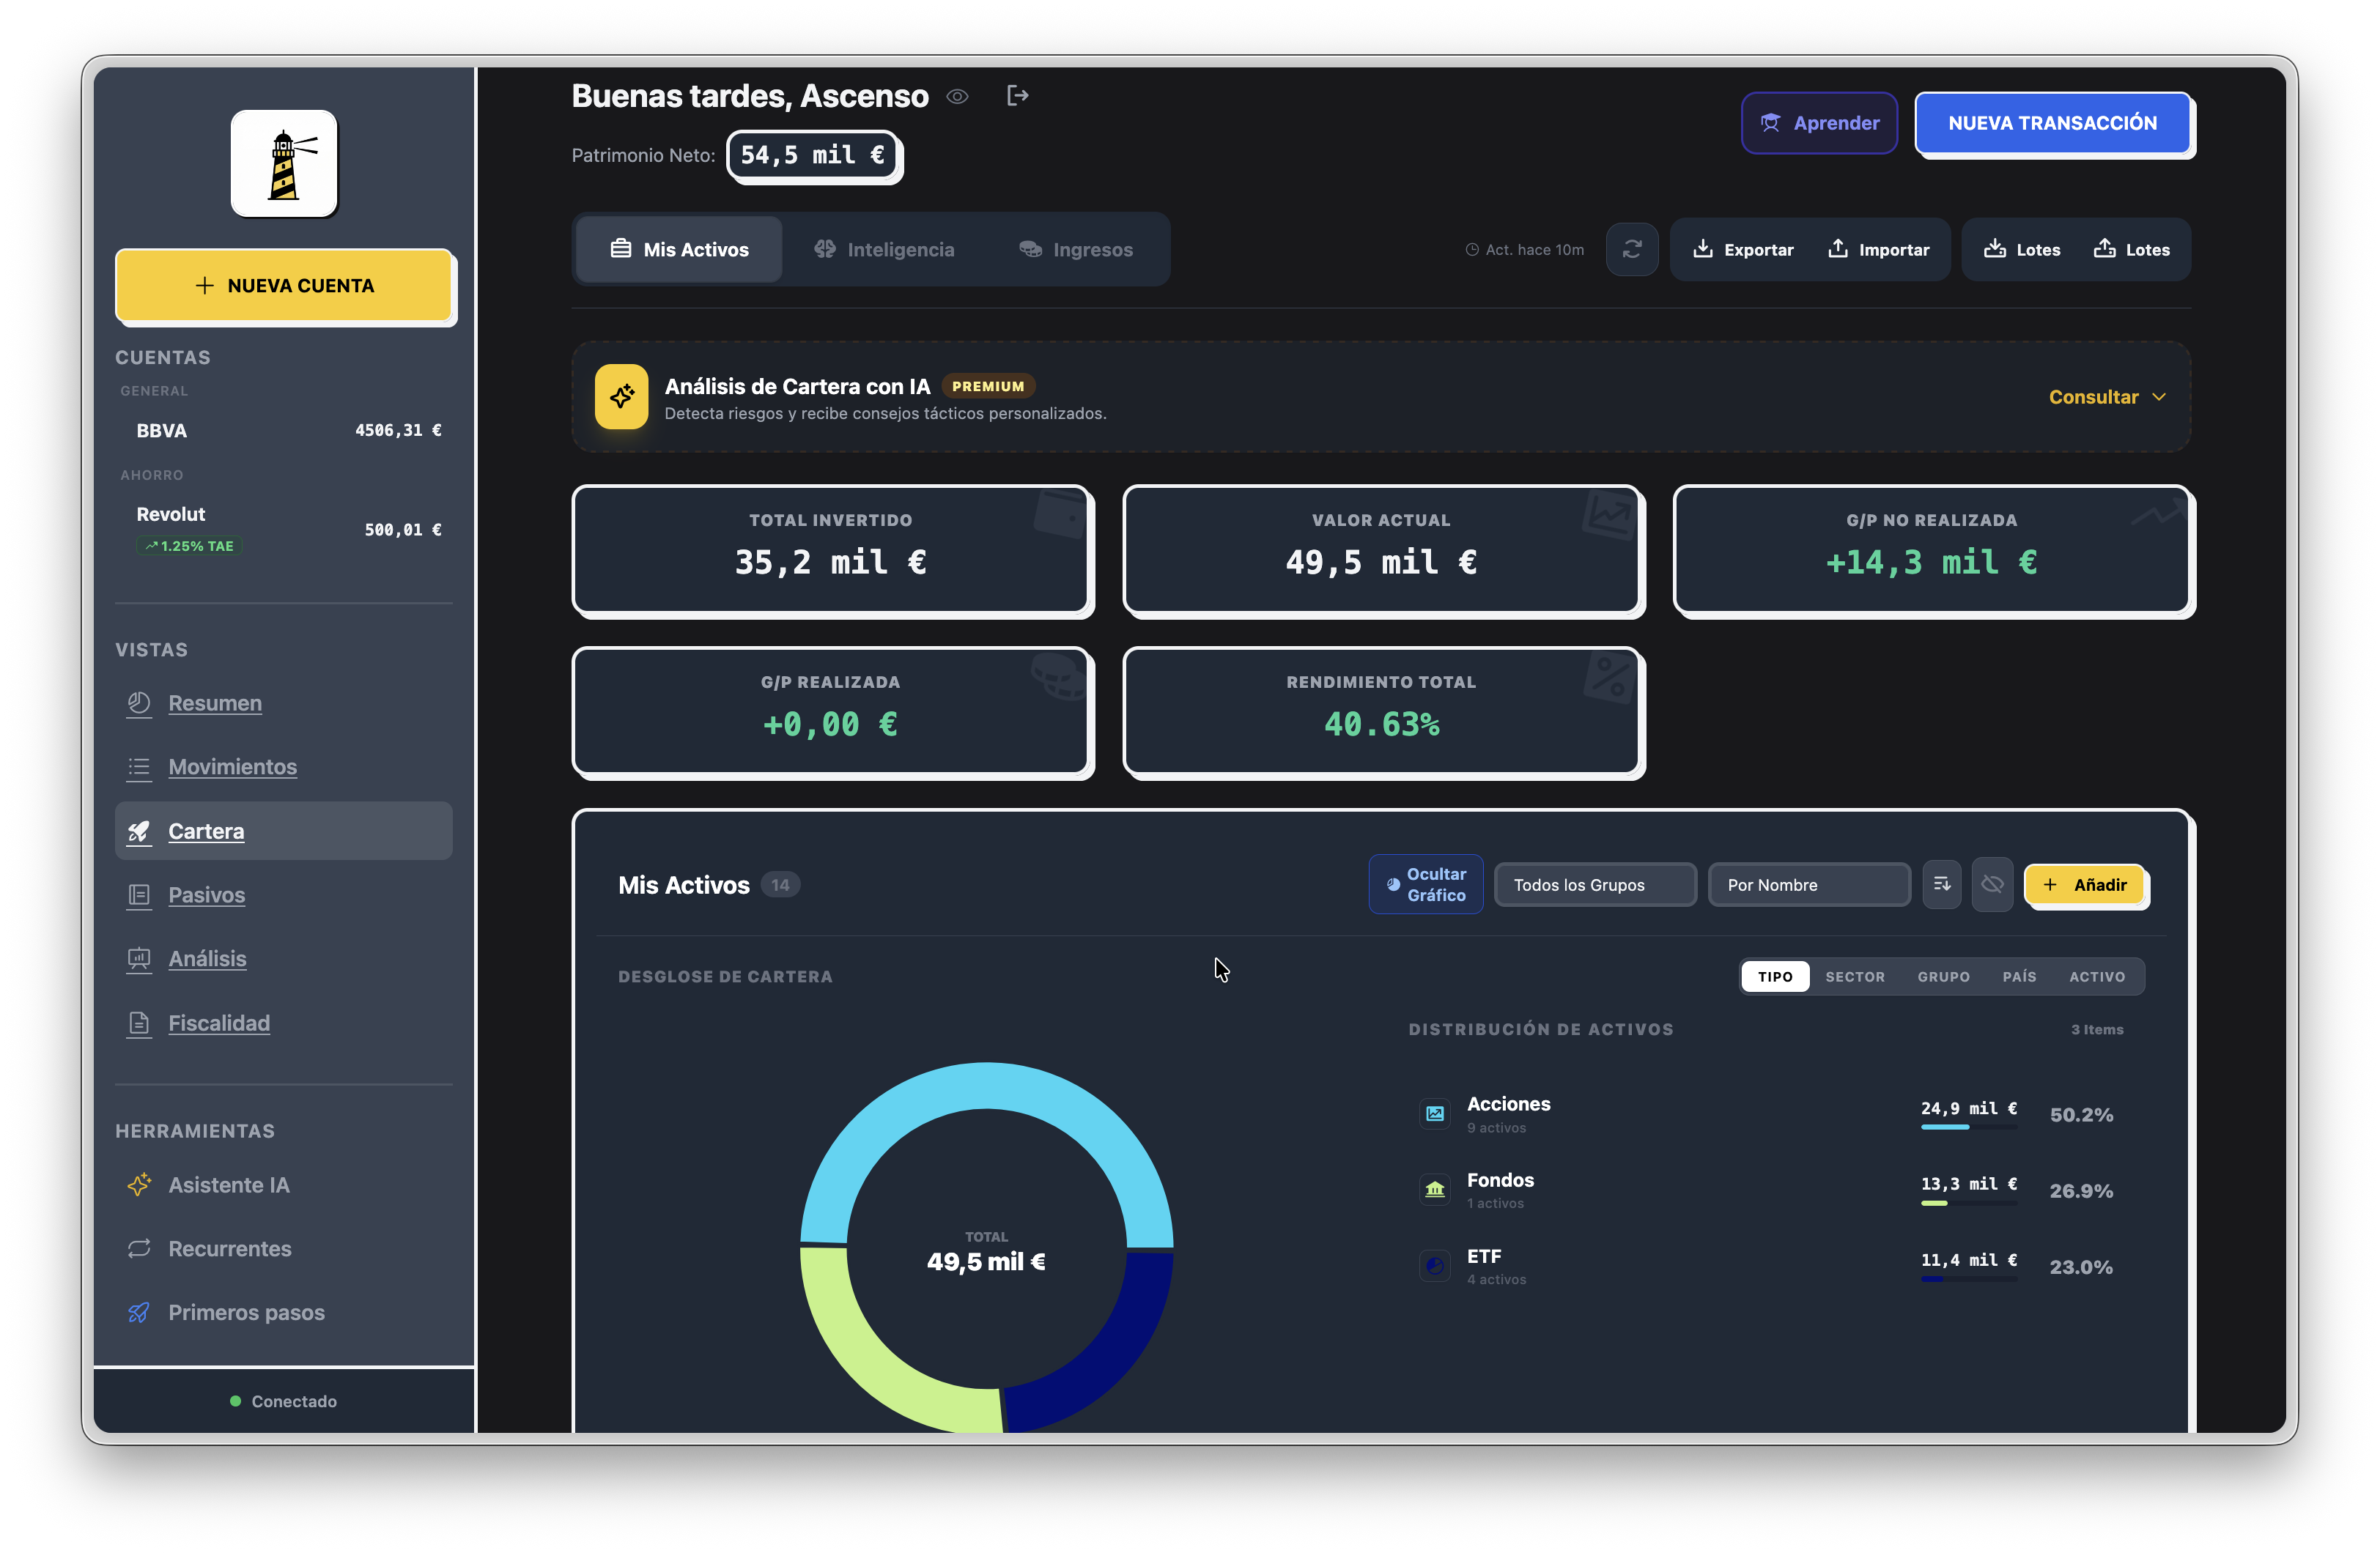Select the GRUPO breakdown tab
The image size is (2380, 1553).
tap(1943, 977)
